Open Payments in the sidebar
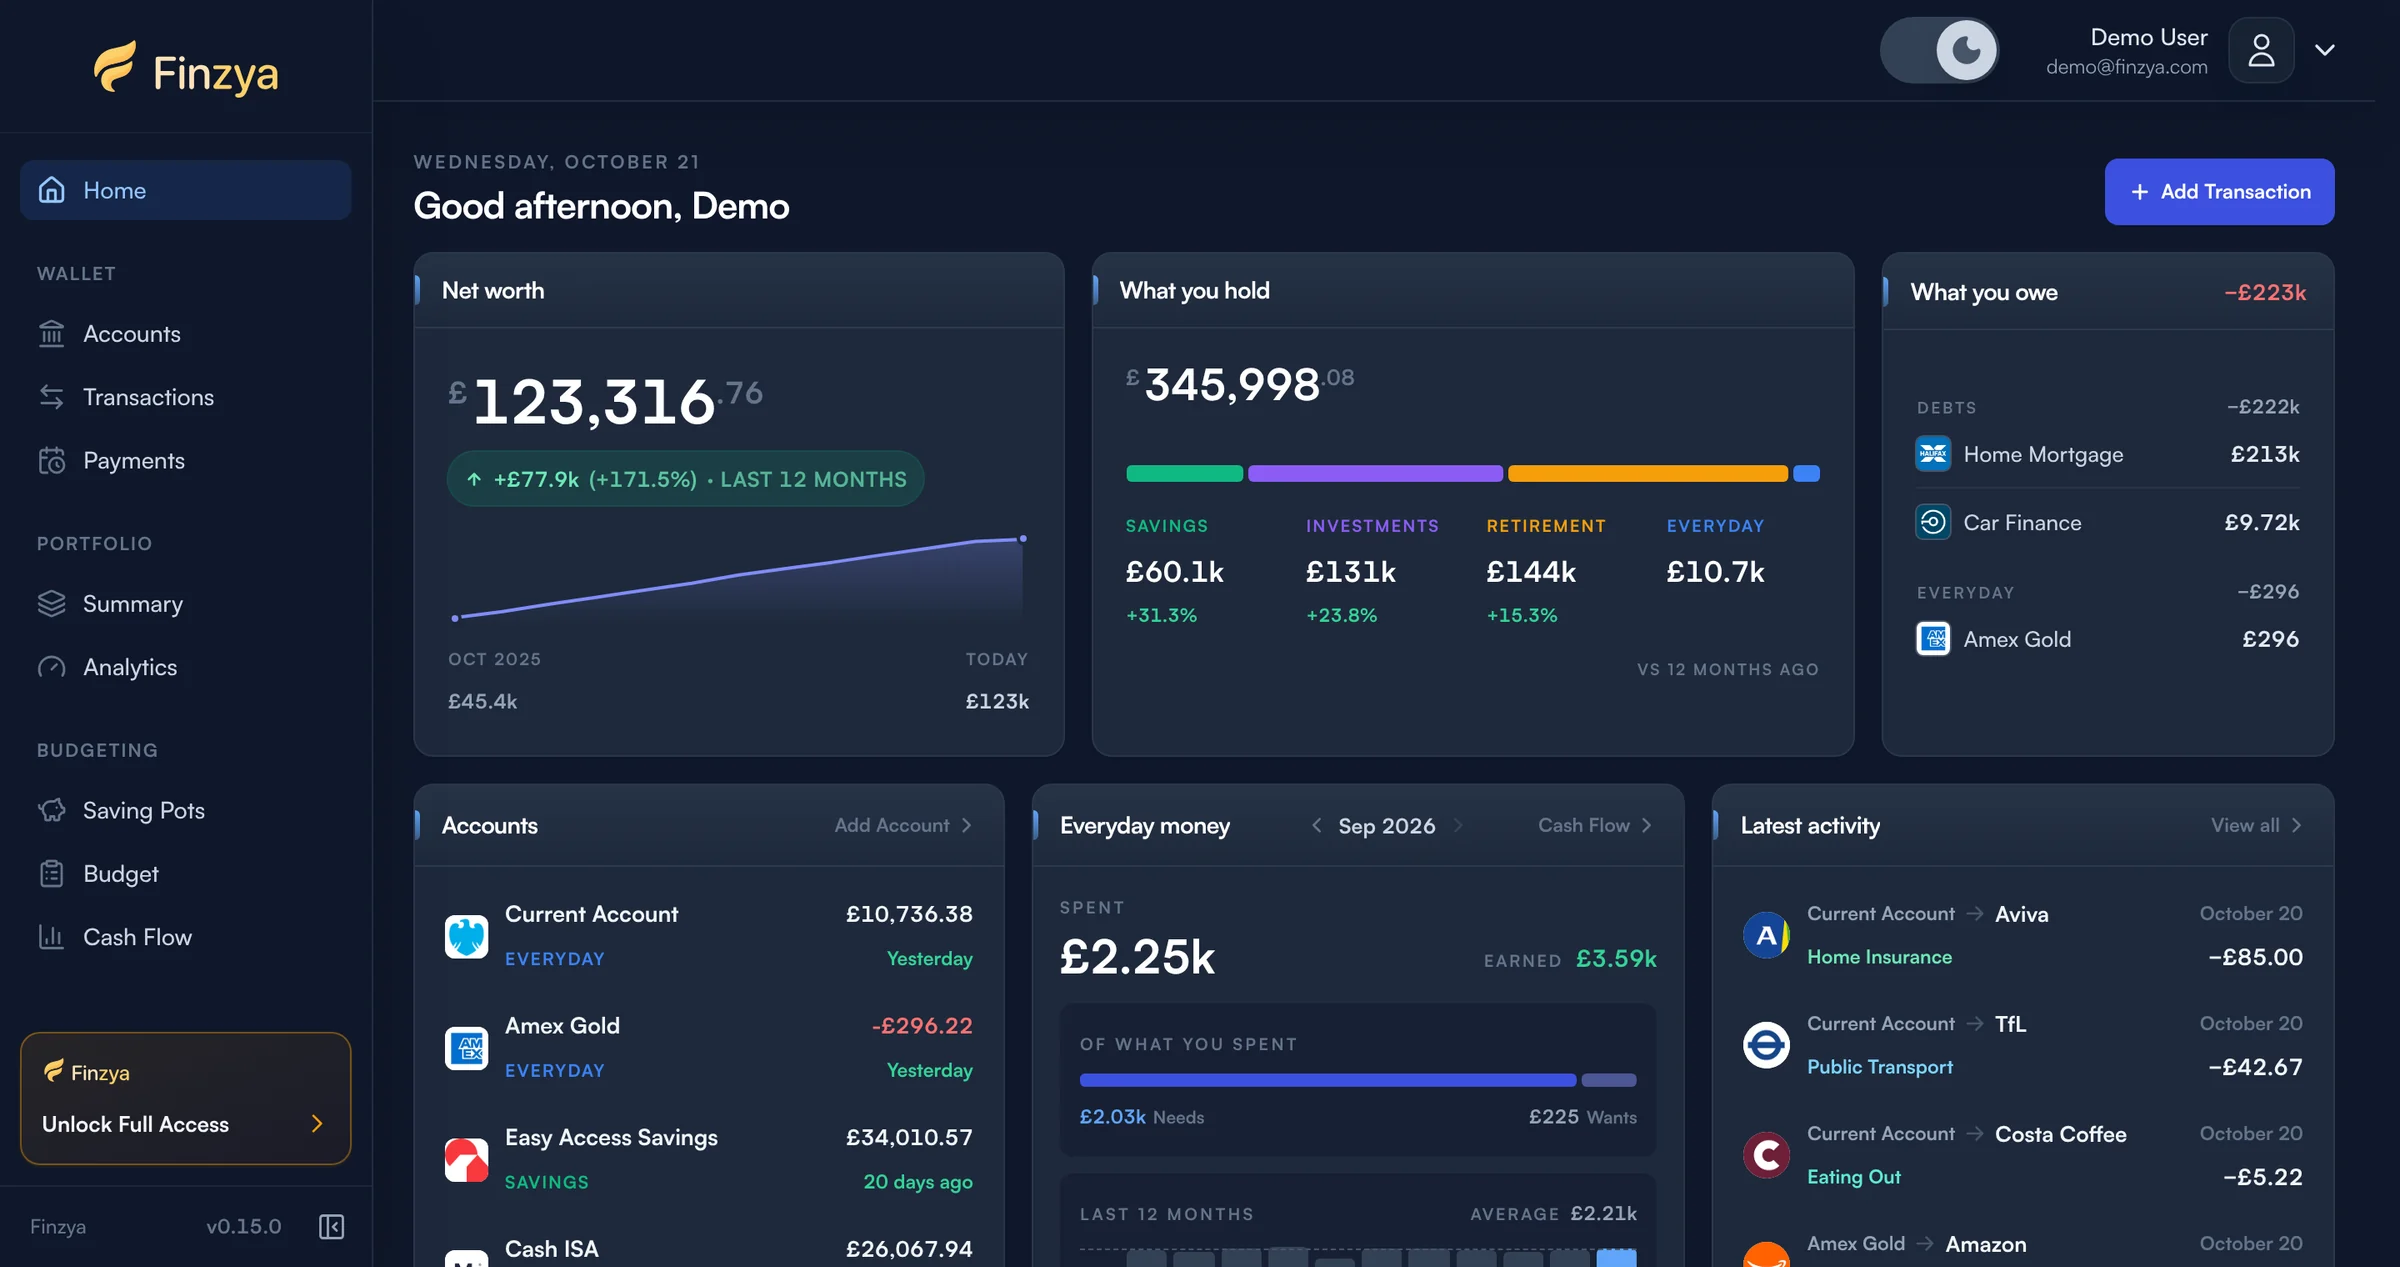Screen dimensions: 2400x1267 point(185,460)
